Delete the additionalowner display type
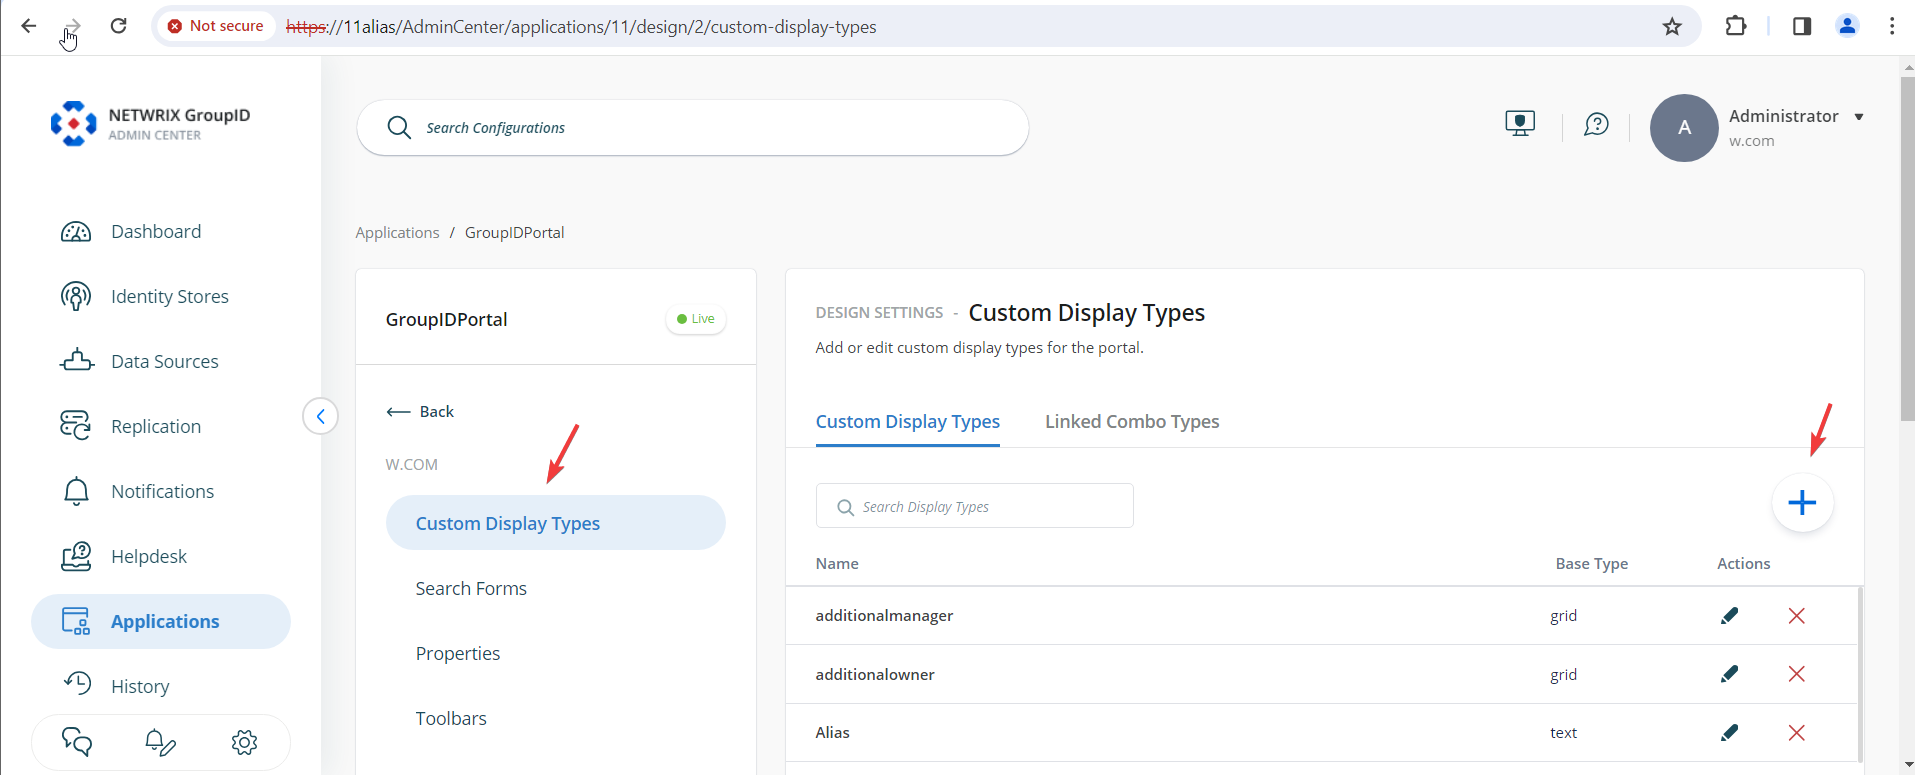Screen dimensions: 1915x775 (x=1796, y=674)
